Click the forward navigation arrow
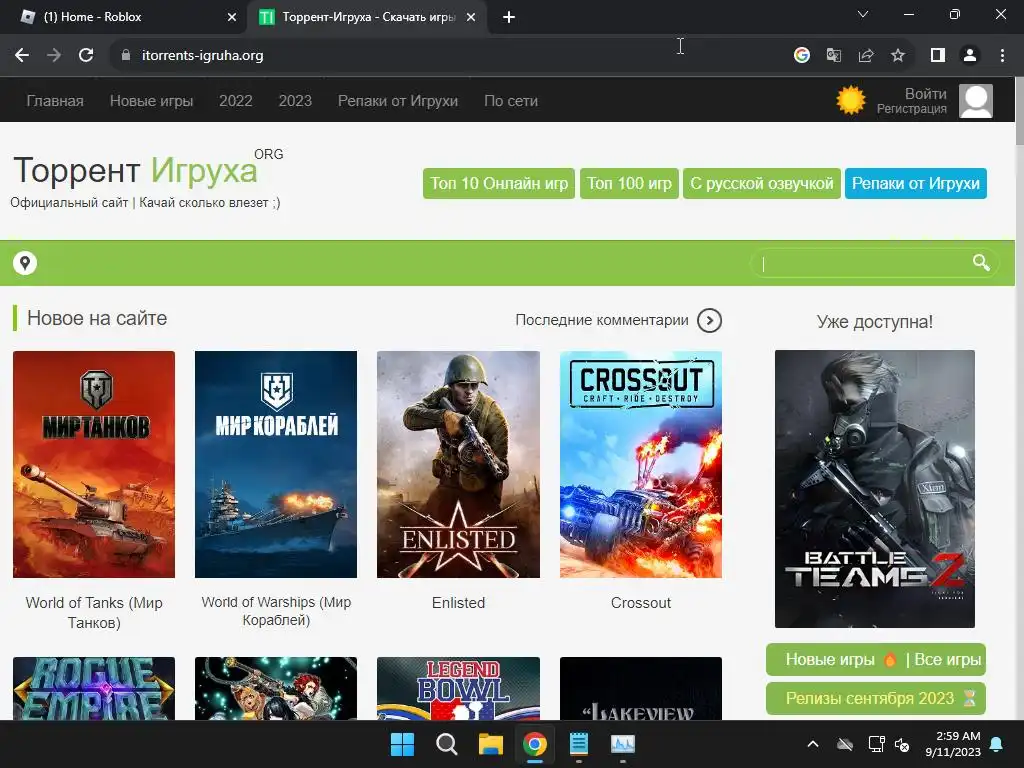 tap(54, 56)
